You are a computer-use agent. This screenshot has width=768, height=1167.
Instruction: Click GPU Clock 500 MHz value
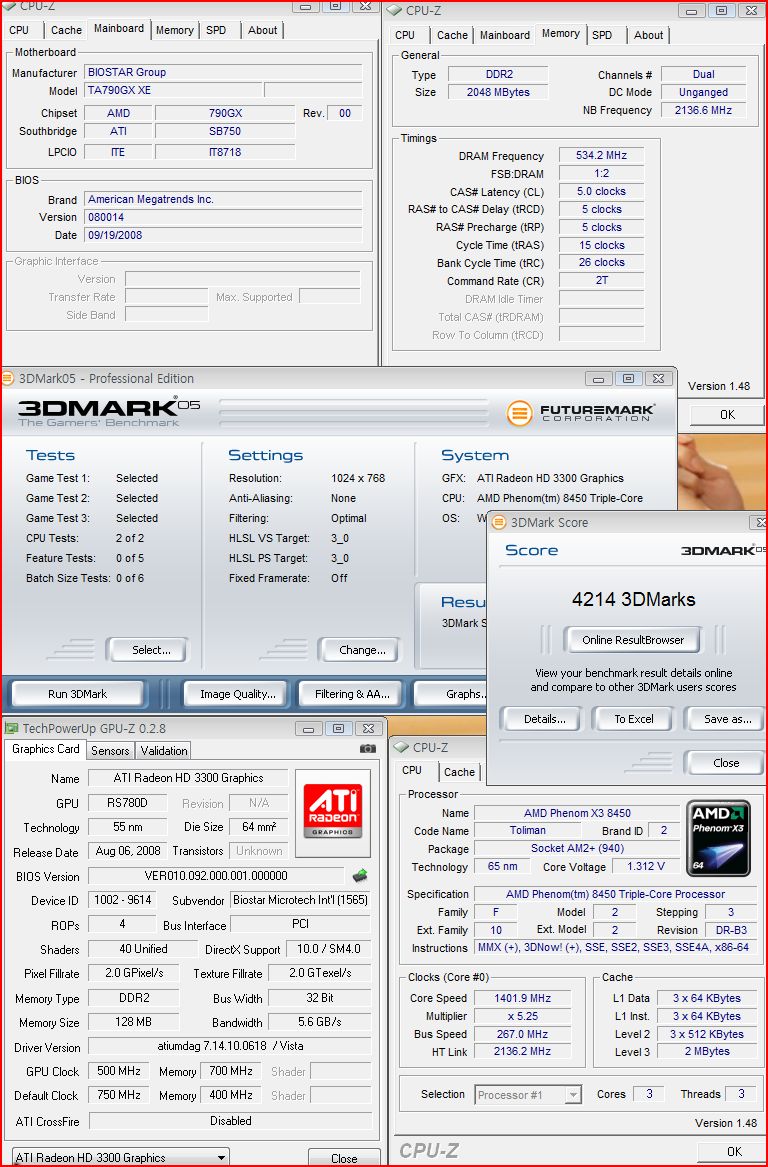pyautogui.click(x=119, y=1071)
